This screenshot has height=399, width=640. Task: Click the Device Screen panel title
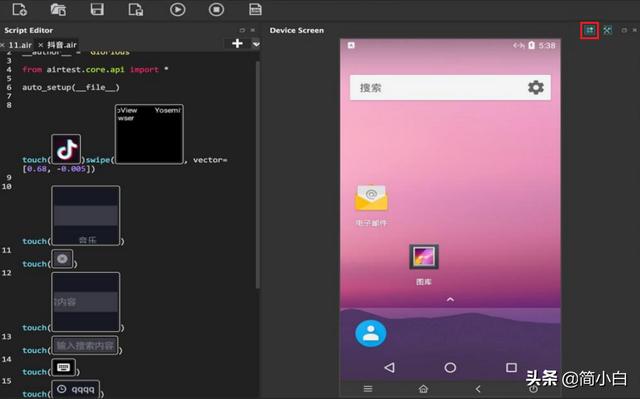(297, 30)
